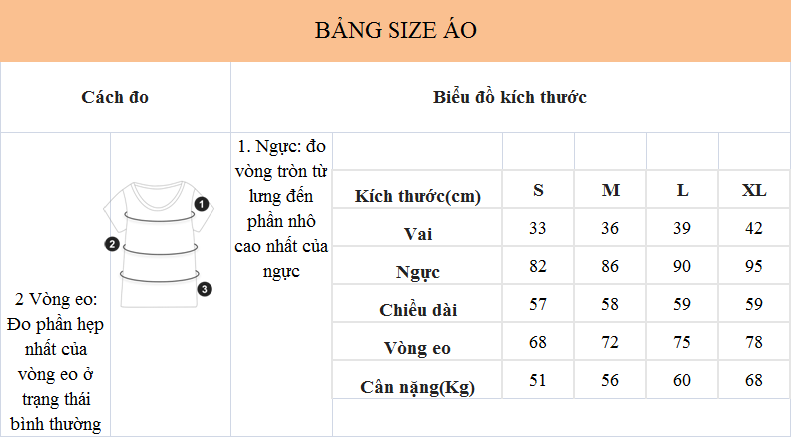Select the t-shirt measurement illustration
Viewport: 791px width, 437px height.
158,244
